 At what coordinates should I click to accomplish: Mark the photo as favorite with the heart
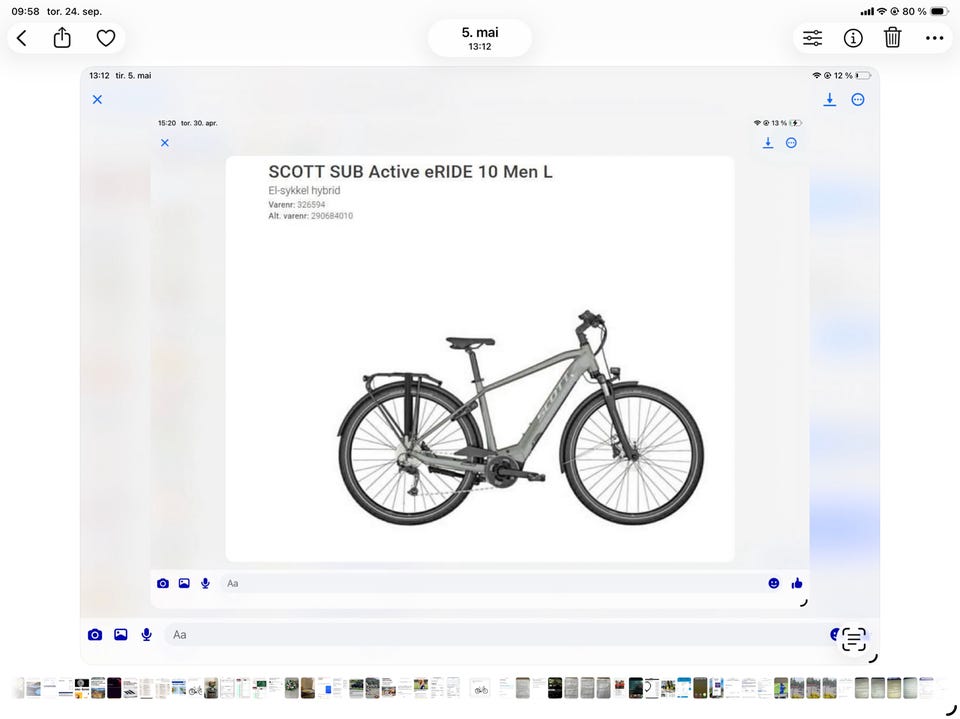coord(106,38)
